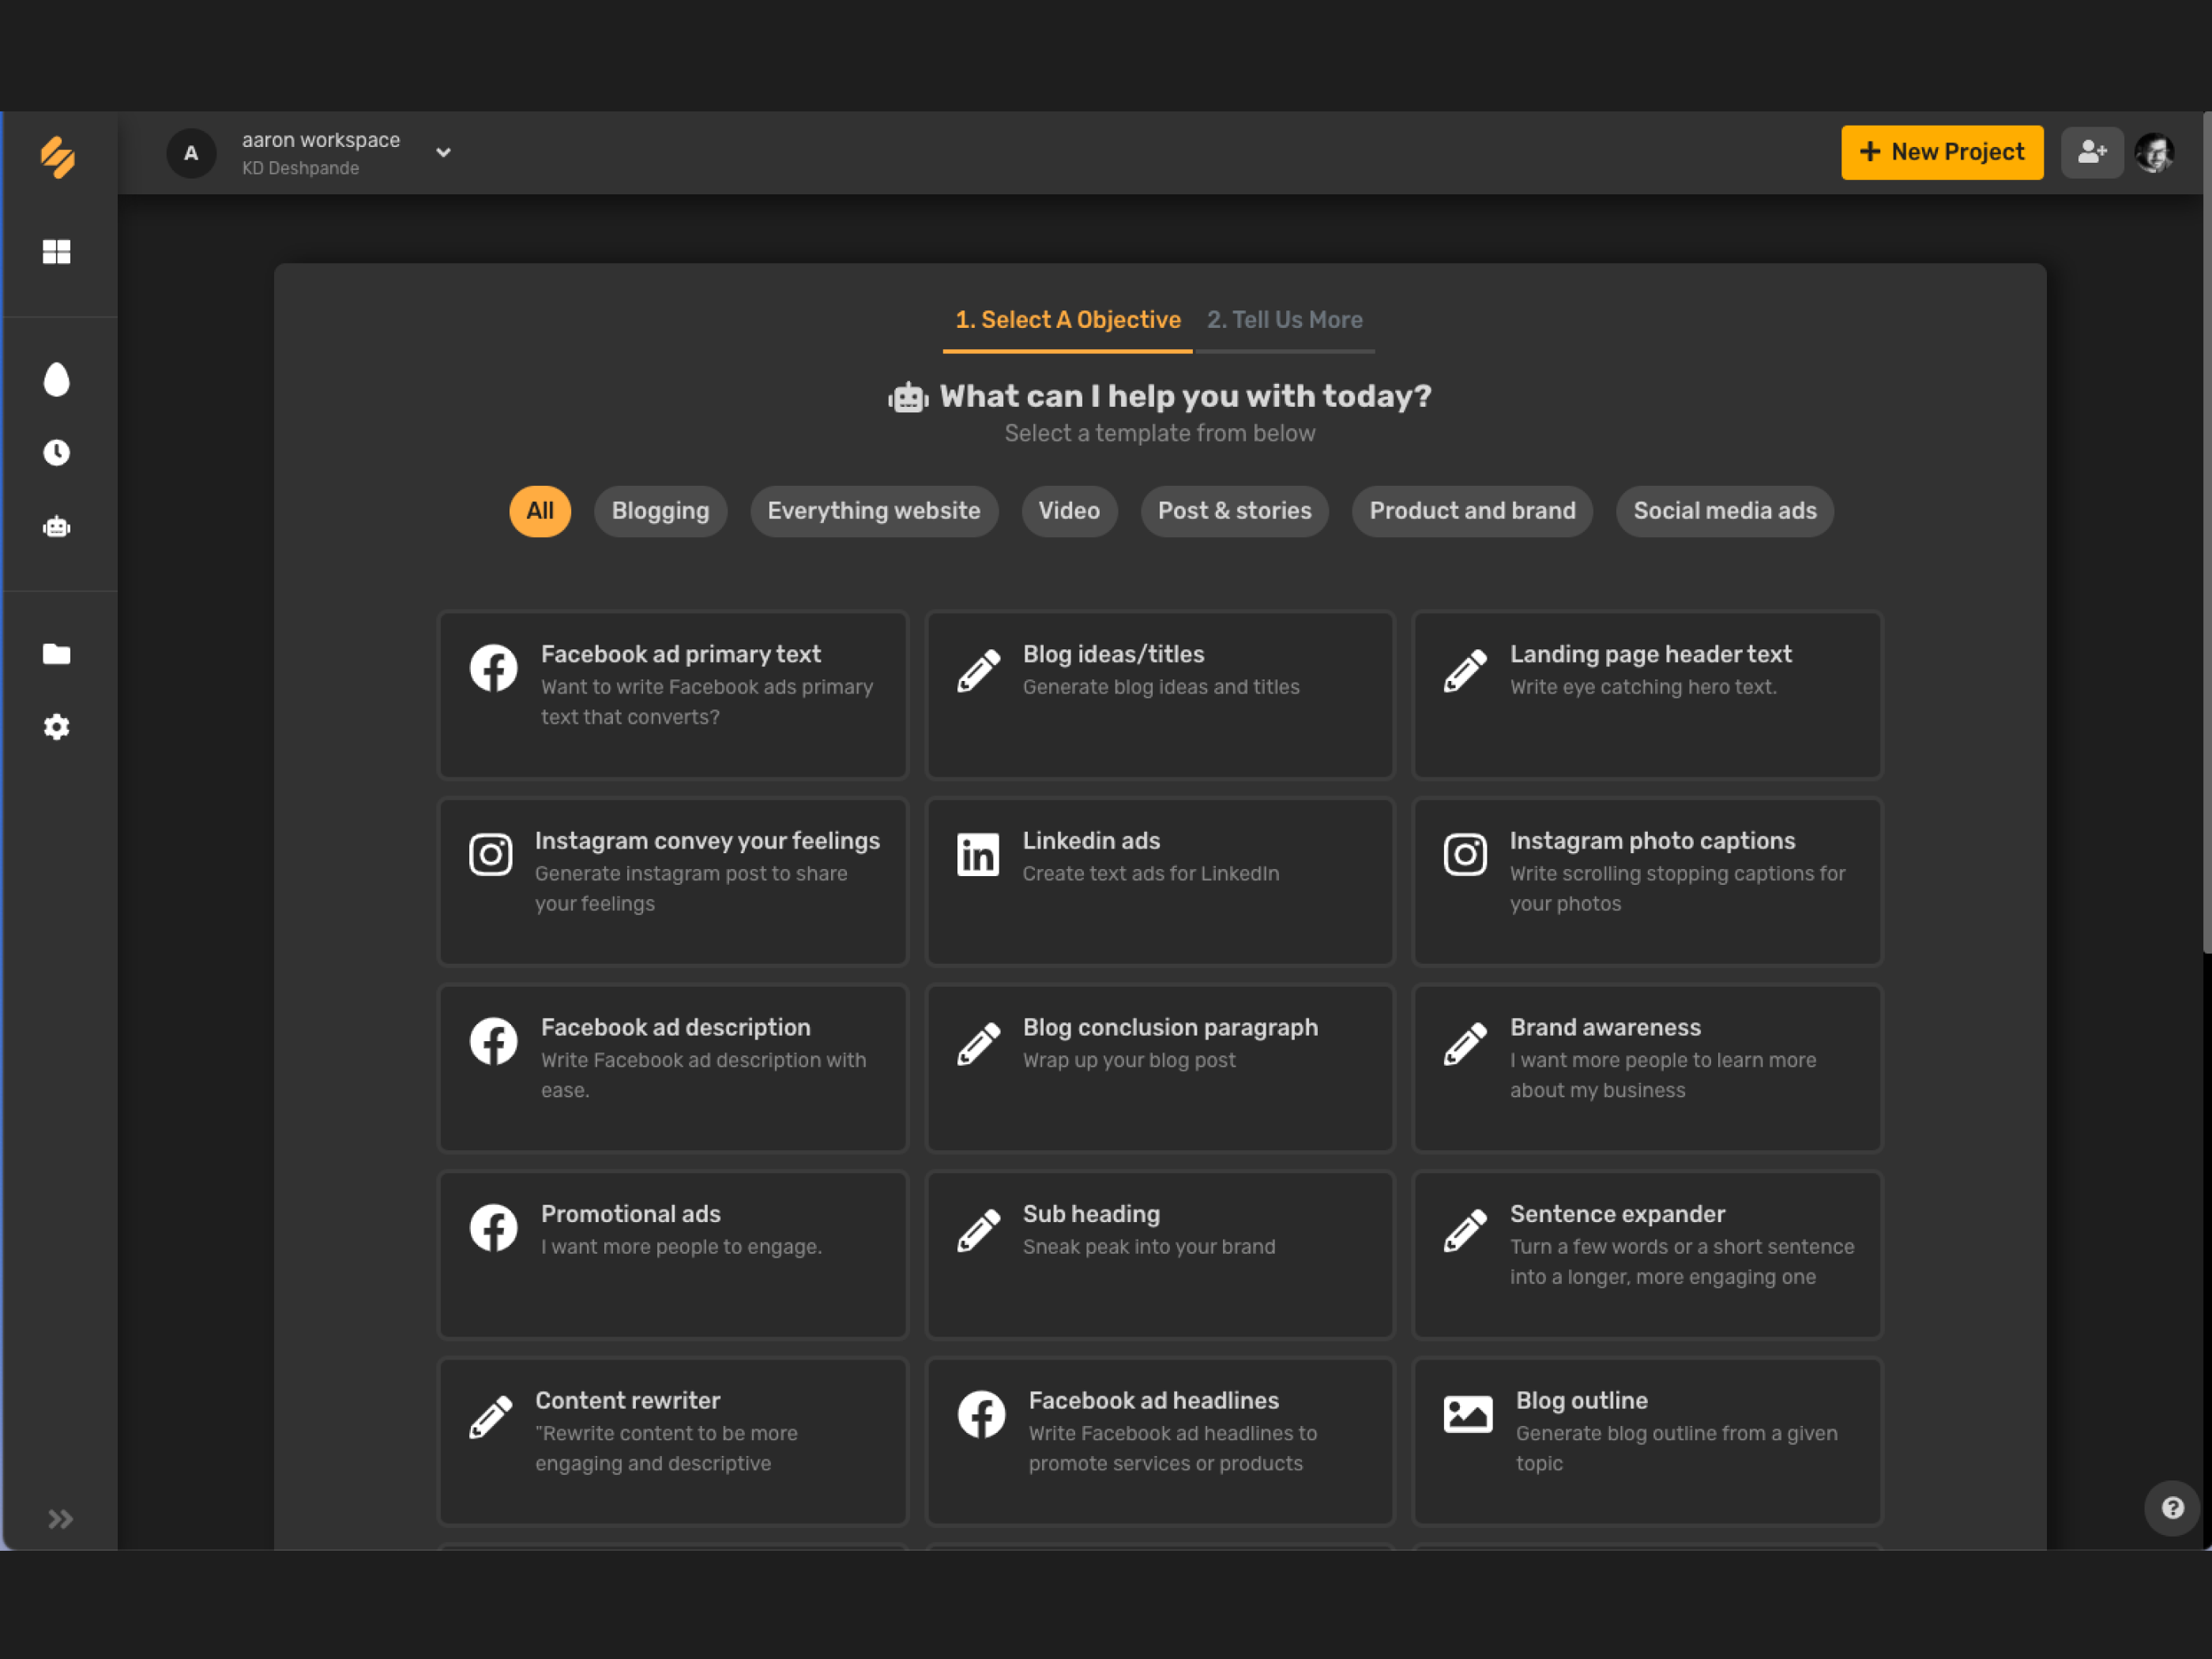Click the add team member icon
The image size is (2212, 1659).
pyautogui.click(x=2091, y=152)
